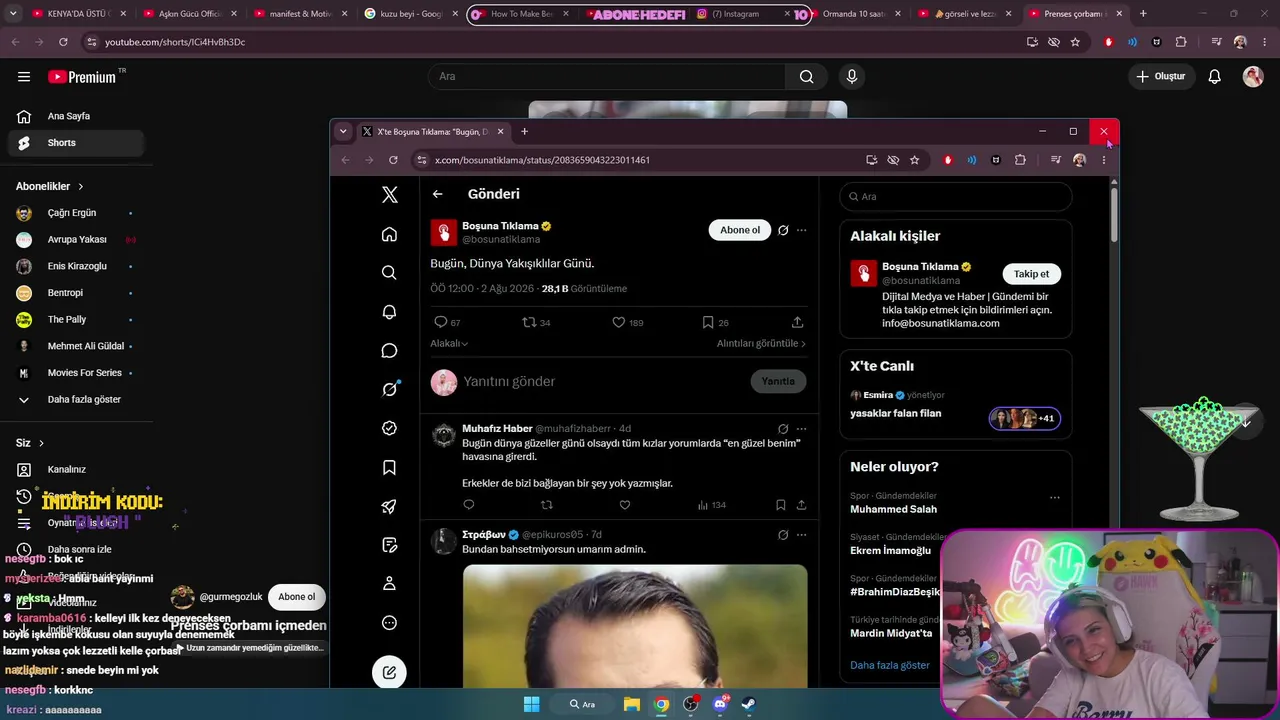
Task: Open Bookmarks in the X sidebar
Action: (x=389, y=467)
